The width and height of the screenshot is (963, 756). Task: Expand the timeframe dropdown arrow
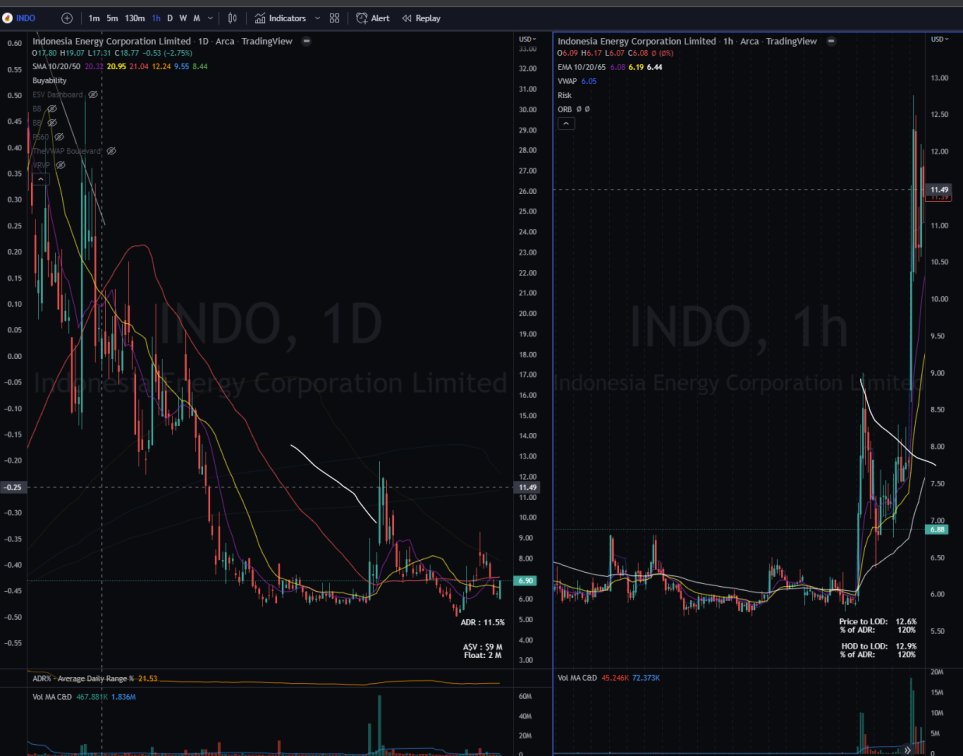click(x=210, y=18)
